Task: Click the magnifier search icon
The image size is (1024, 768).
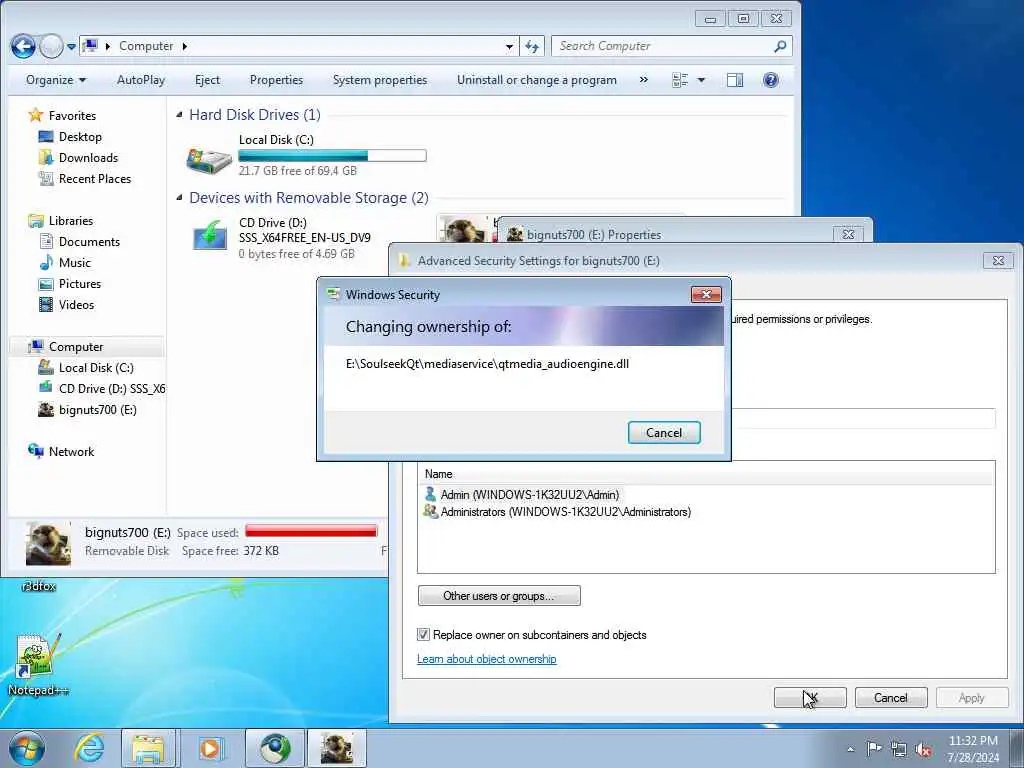Action: 780,46
